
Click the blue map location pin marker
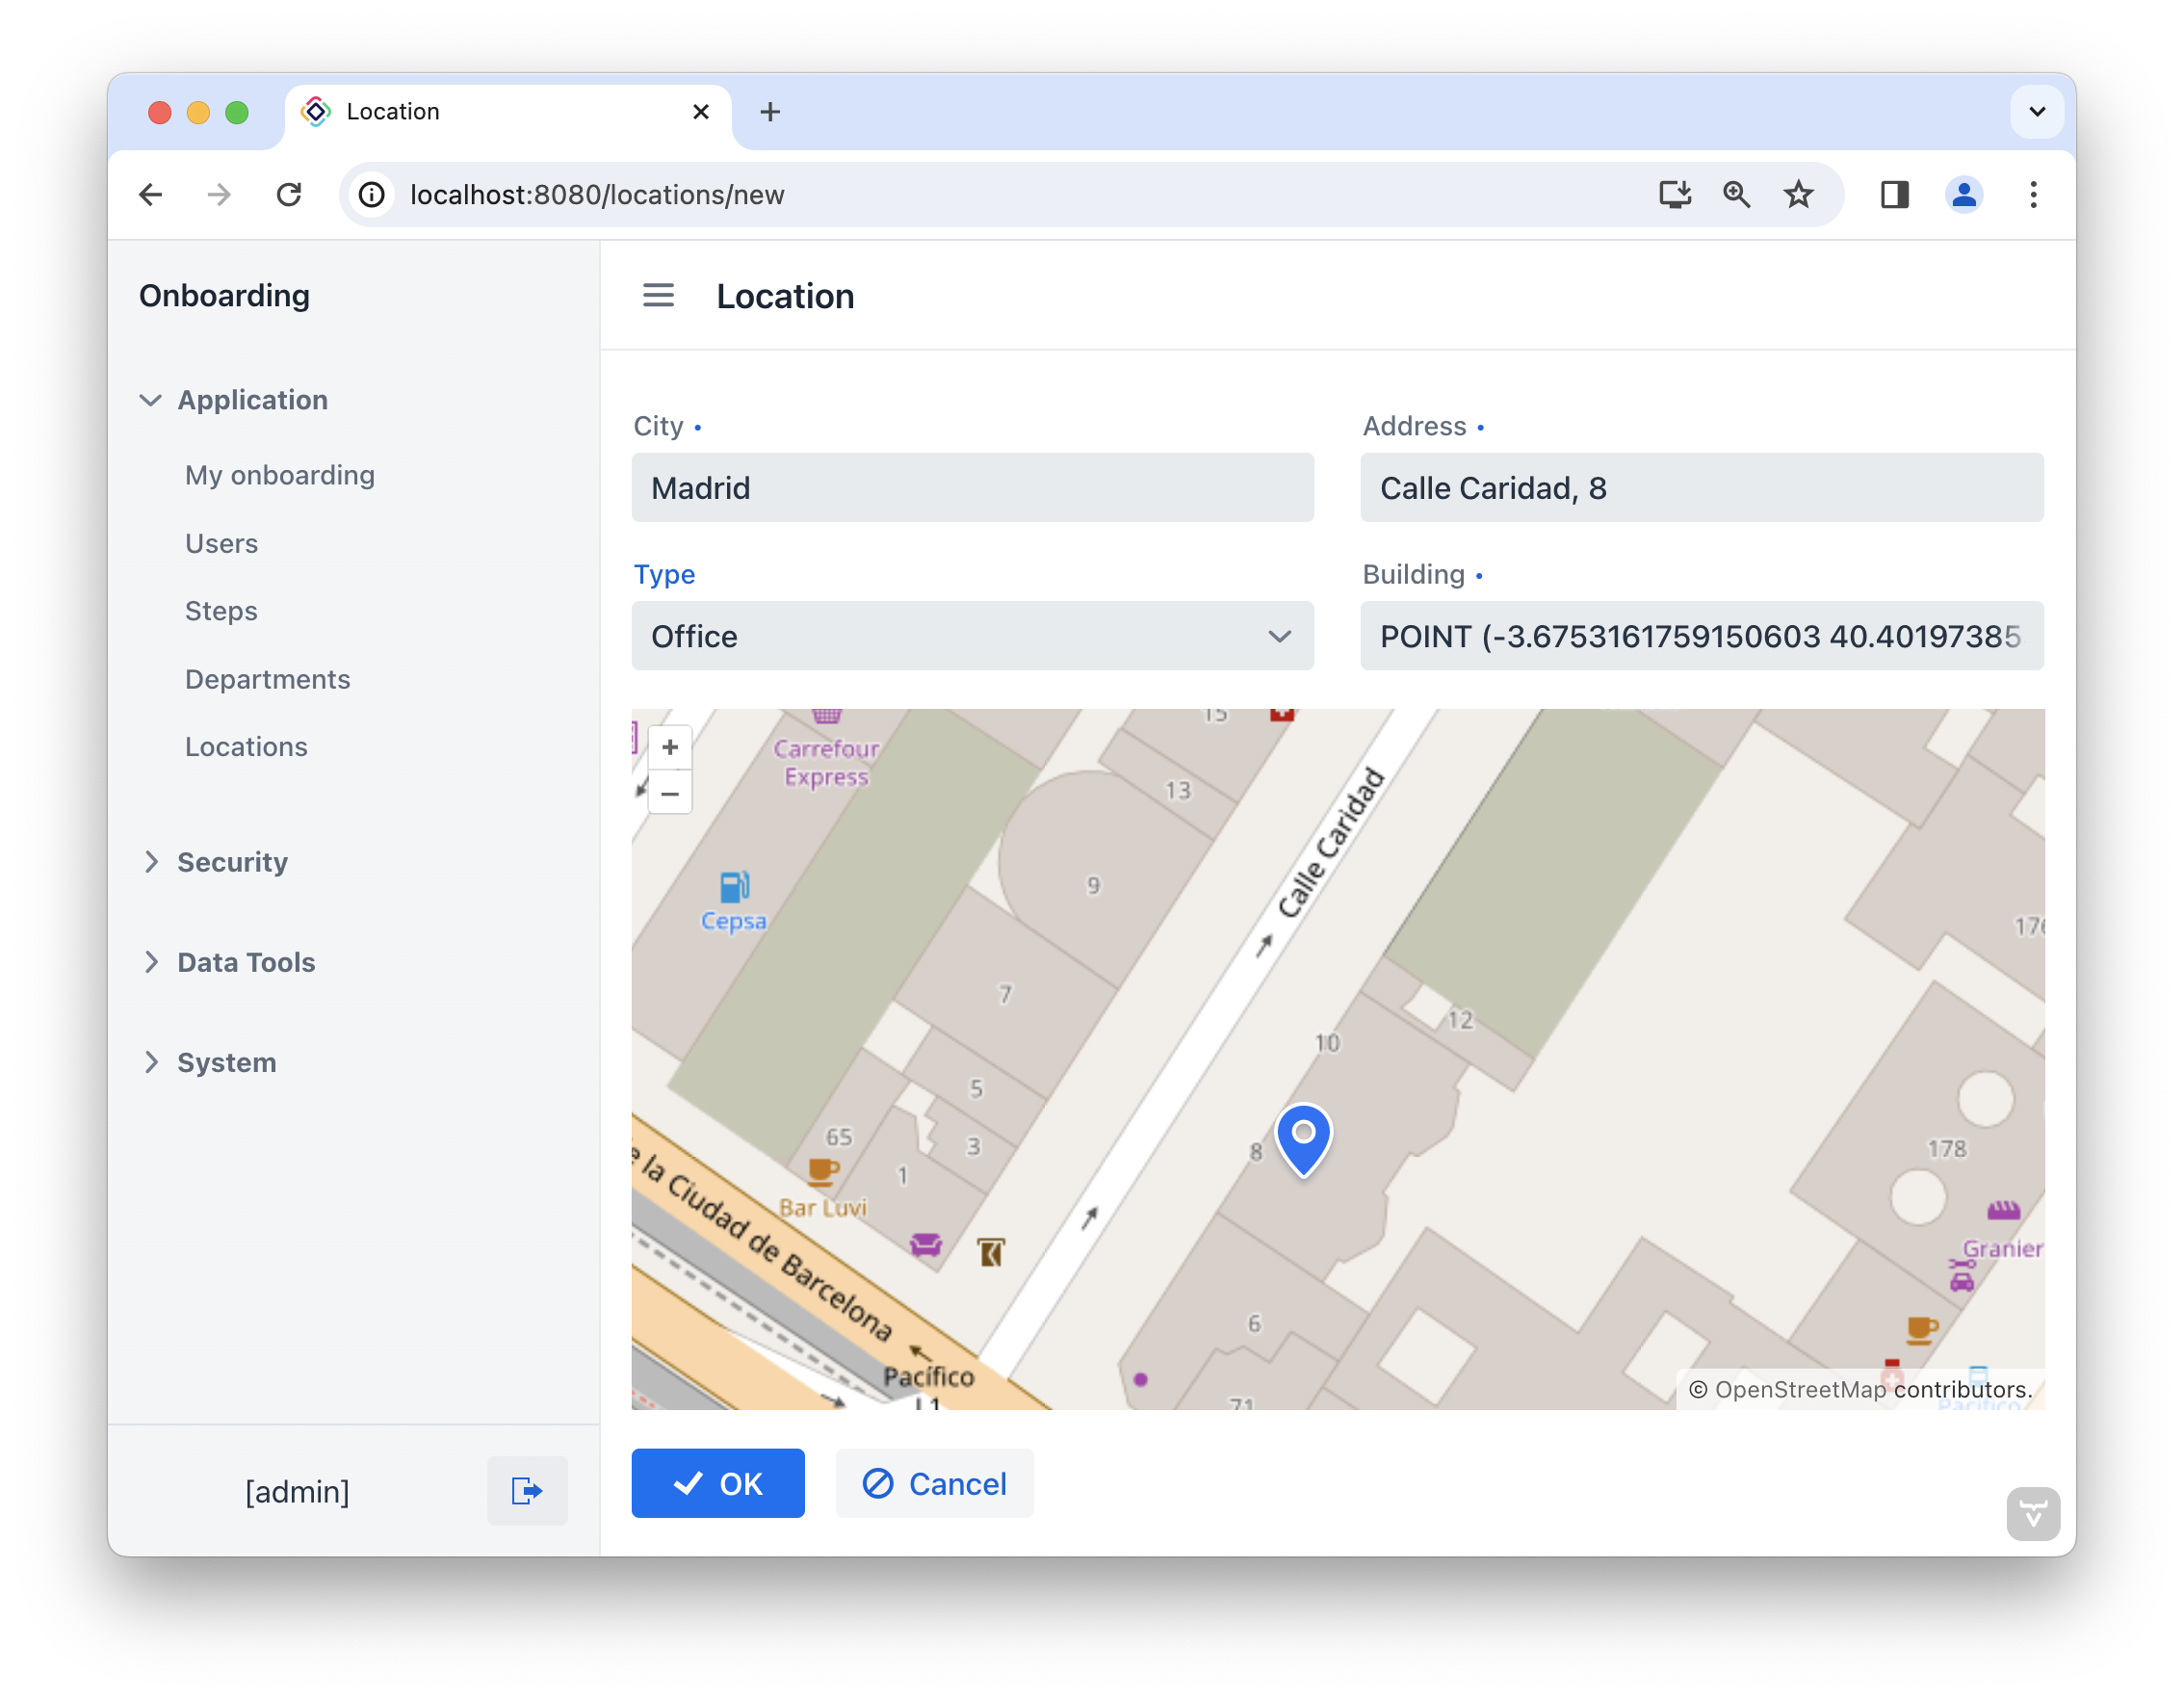tap(1303, 1142)
